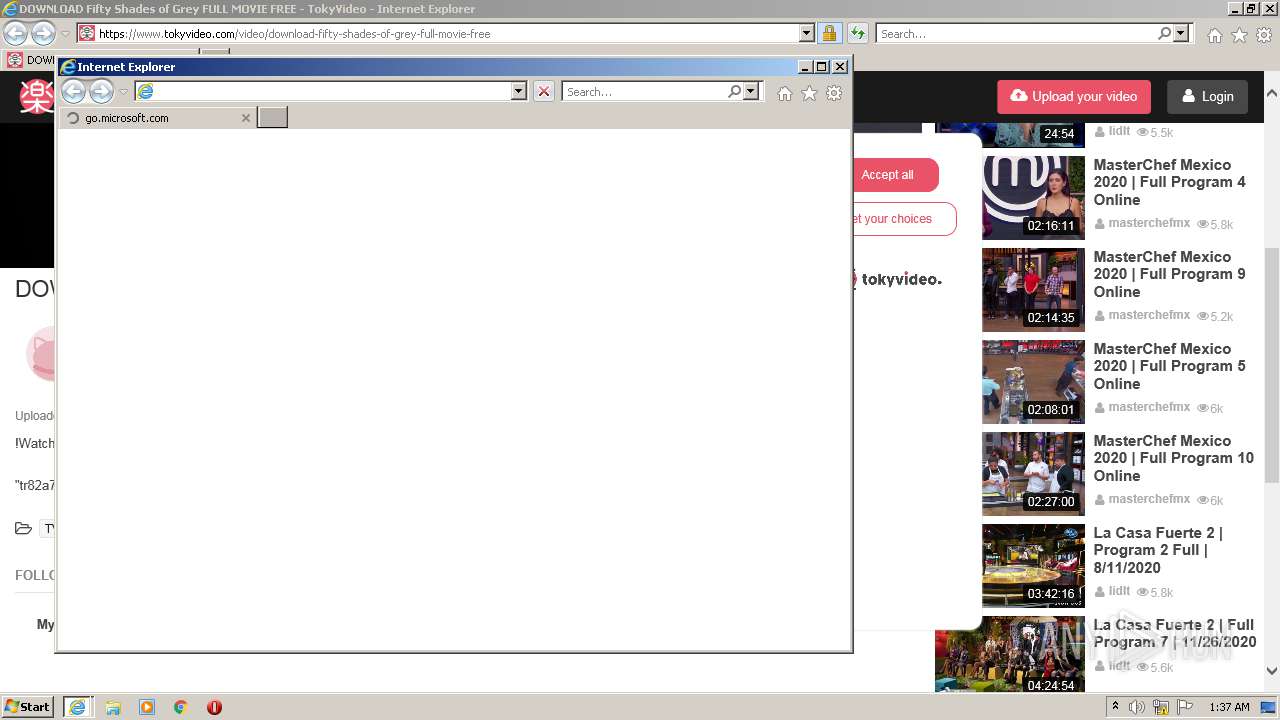Click volume speaker icon in system tray
The image size is (1280, 720).
pos(1137,707)
